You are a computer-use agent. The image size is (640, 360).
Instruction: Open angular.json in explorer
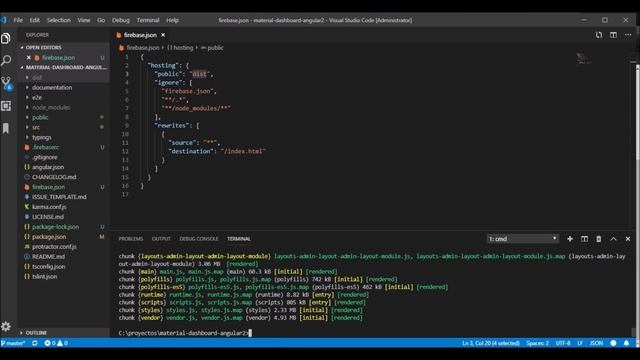pos(48,167)
